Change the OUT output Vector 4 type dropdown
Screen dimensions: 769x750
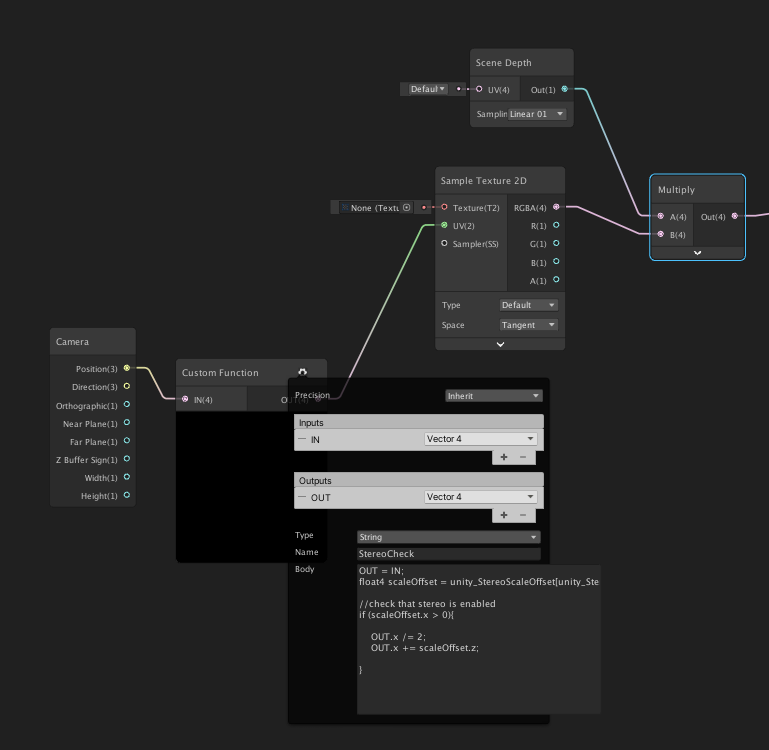(481, 497)
